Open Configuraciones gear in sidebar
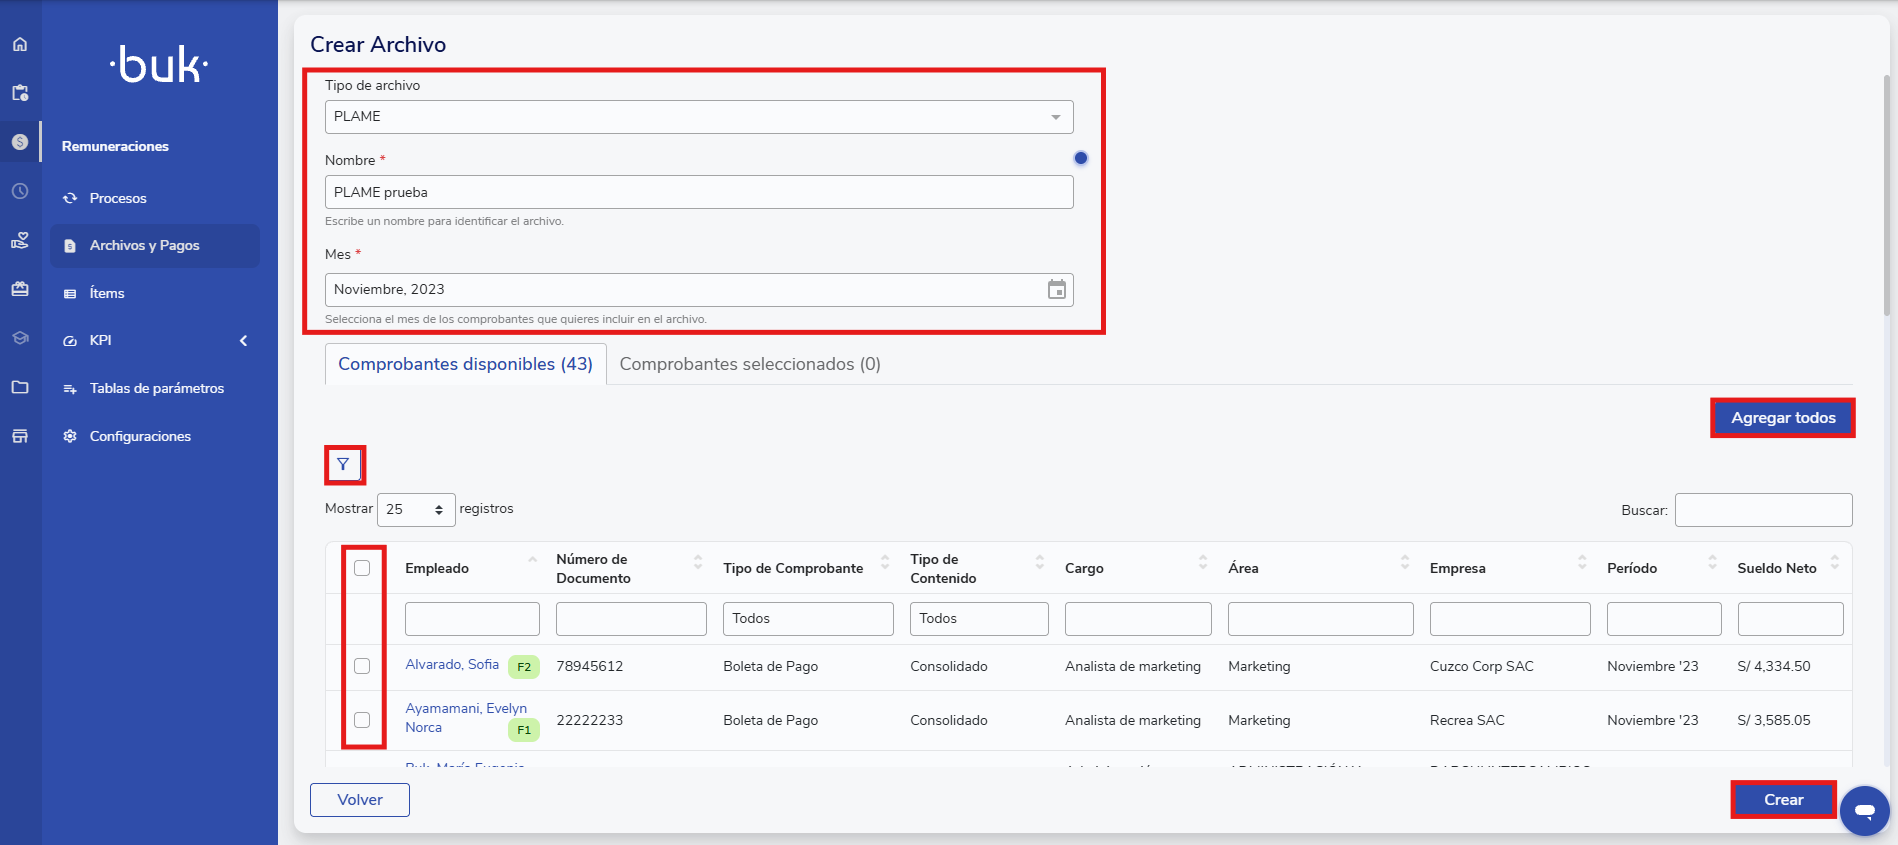Viewport: 1898px width, 845px height. click(140, 436)
